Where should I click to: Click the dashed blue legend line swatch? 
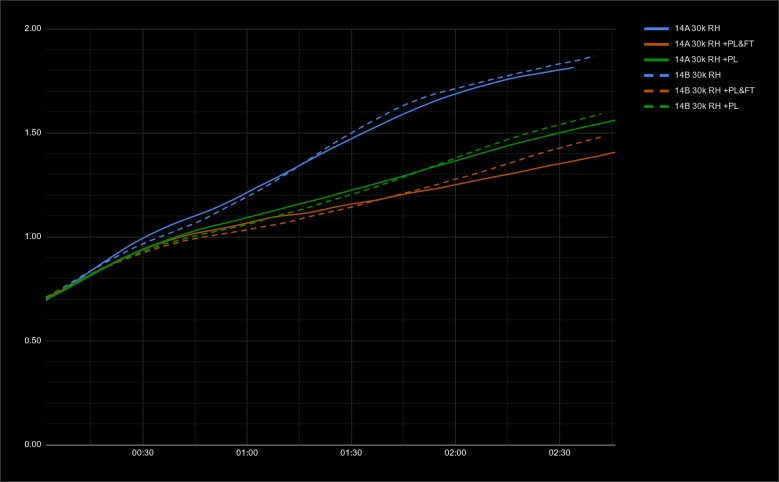[655, 75]
